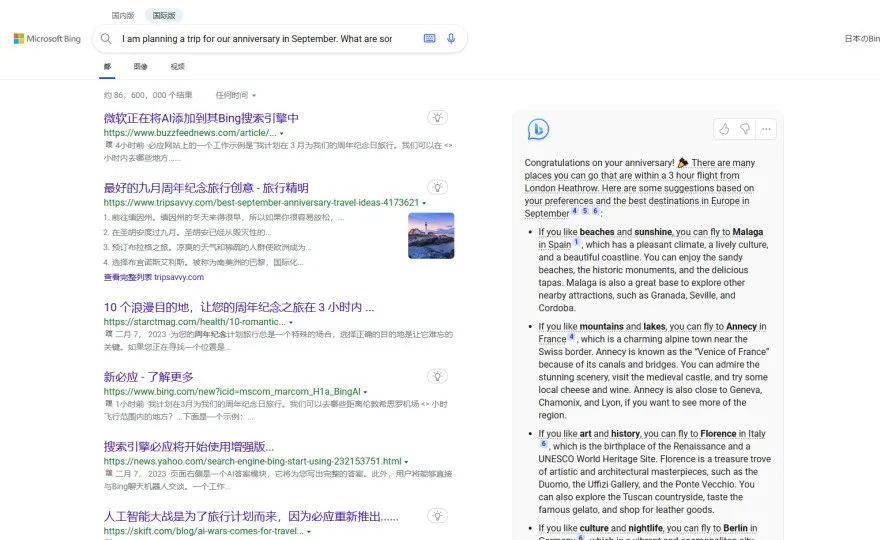Expand arrow next to starctmag.com URL
This screenshot has height=540, width=880.
[291, 322]
